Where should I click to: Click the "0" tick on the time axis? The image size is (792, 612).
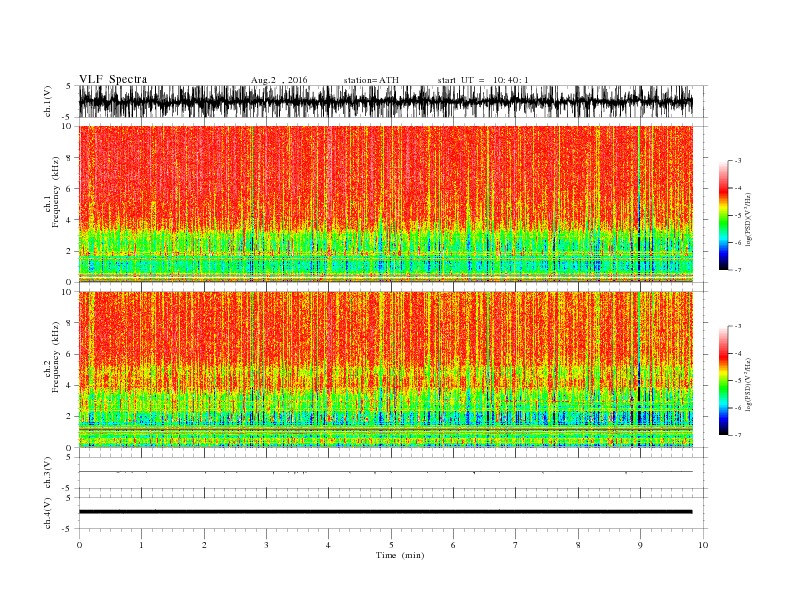79,545
